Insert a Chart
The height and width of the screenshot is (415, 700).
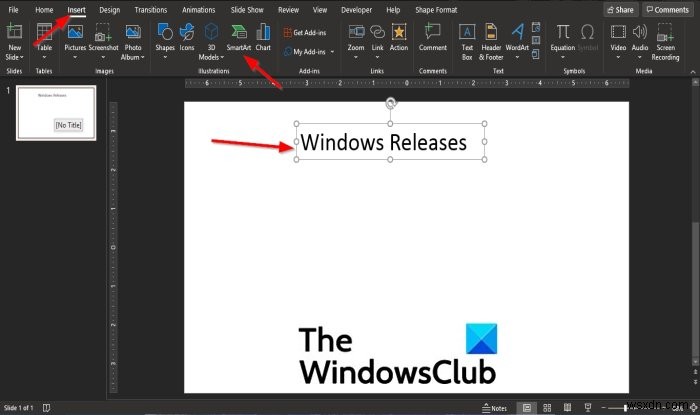coord(263,37)
